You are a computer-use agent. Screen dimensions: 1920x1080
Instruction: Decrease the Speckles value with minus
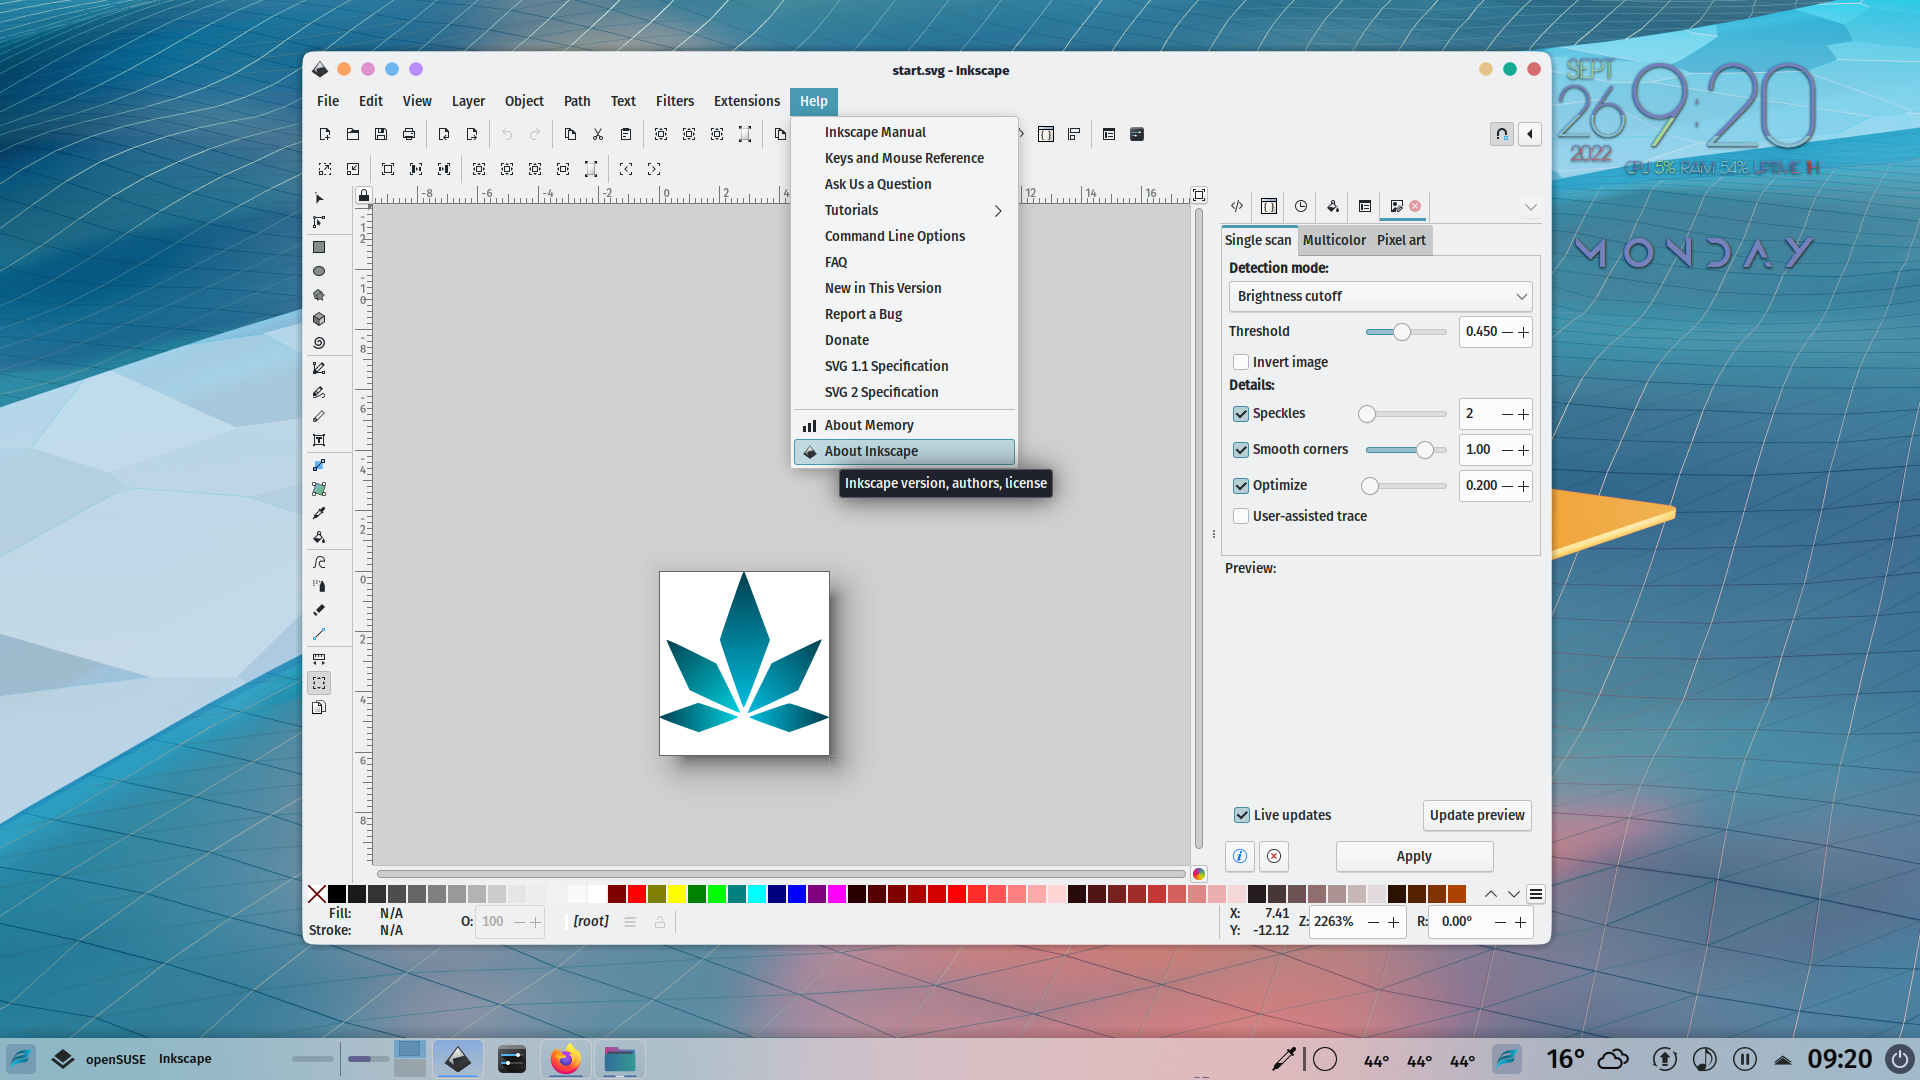1507,414
